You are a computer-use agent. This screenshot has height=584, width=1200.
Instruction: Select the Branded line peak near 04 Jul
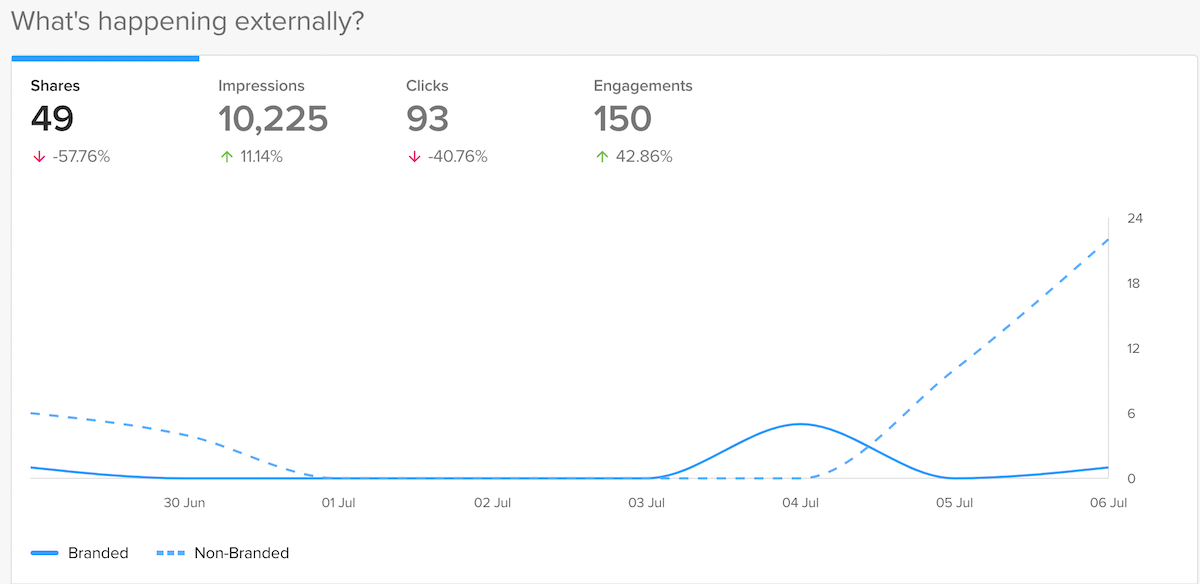point(800,425)
